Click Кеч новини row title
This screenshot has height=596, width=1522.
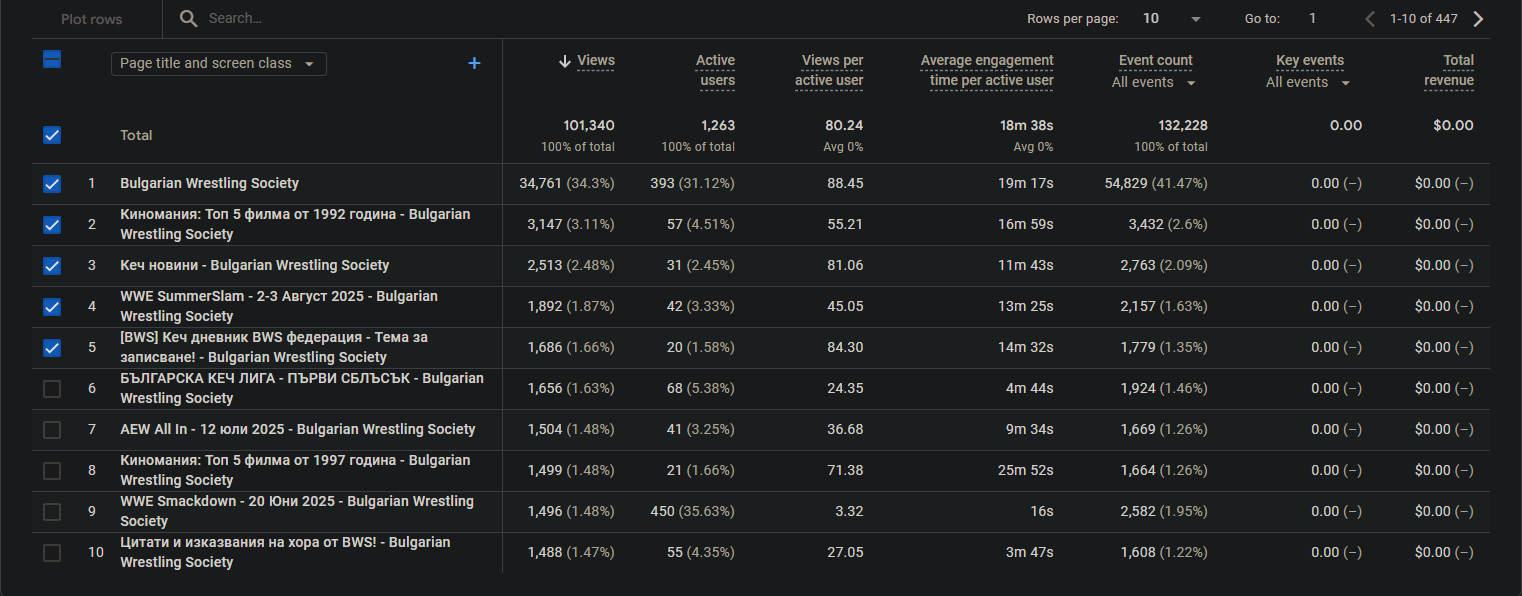pos(255,266)
